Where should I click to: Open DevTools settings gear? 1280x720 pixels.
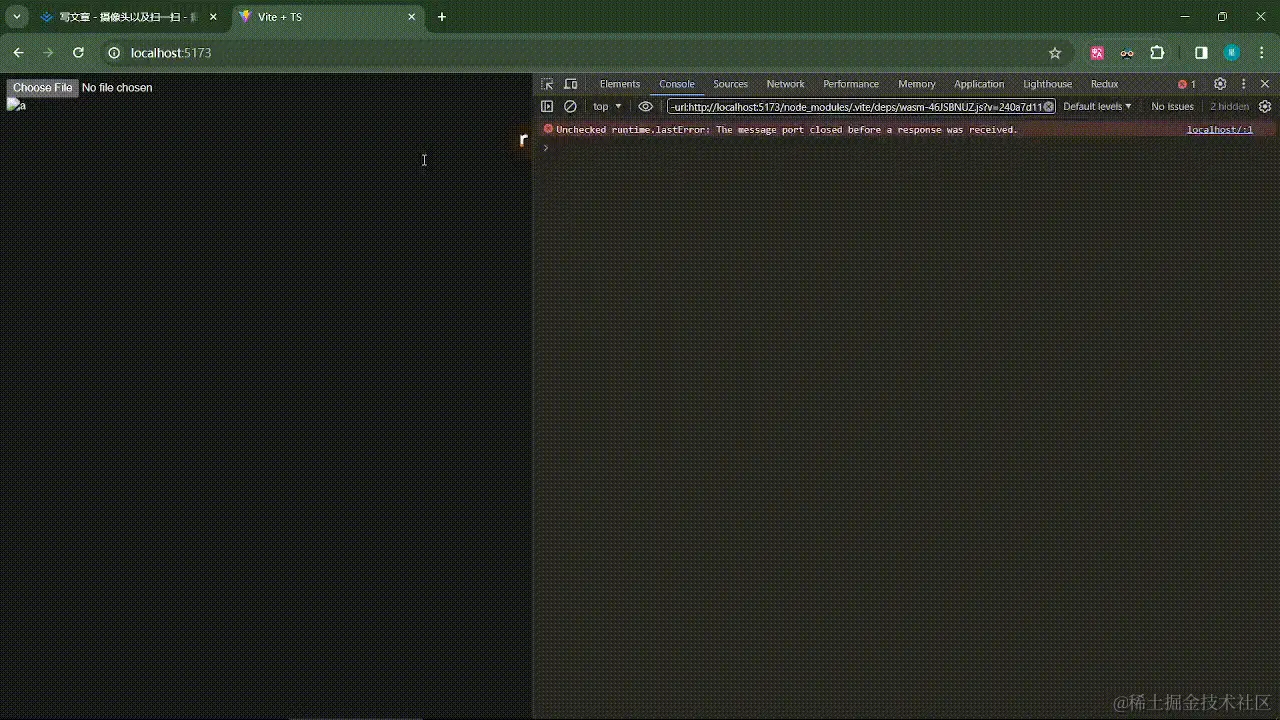pyautogui.click(x=1219, y=84)
